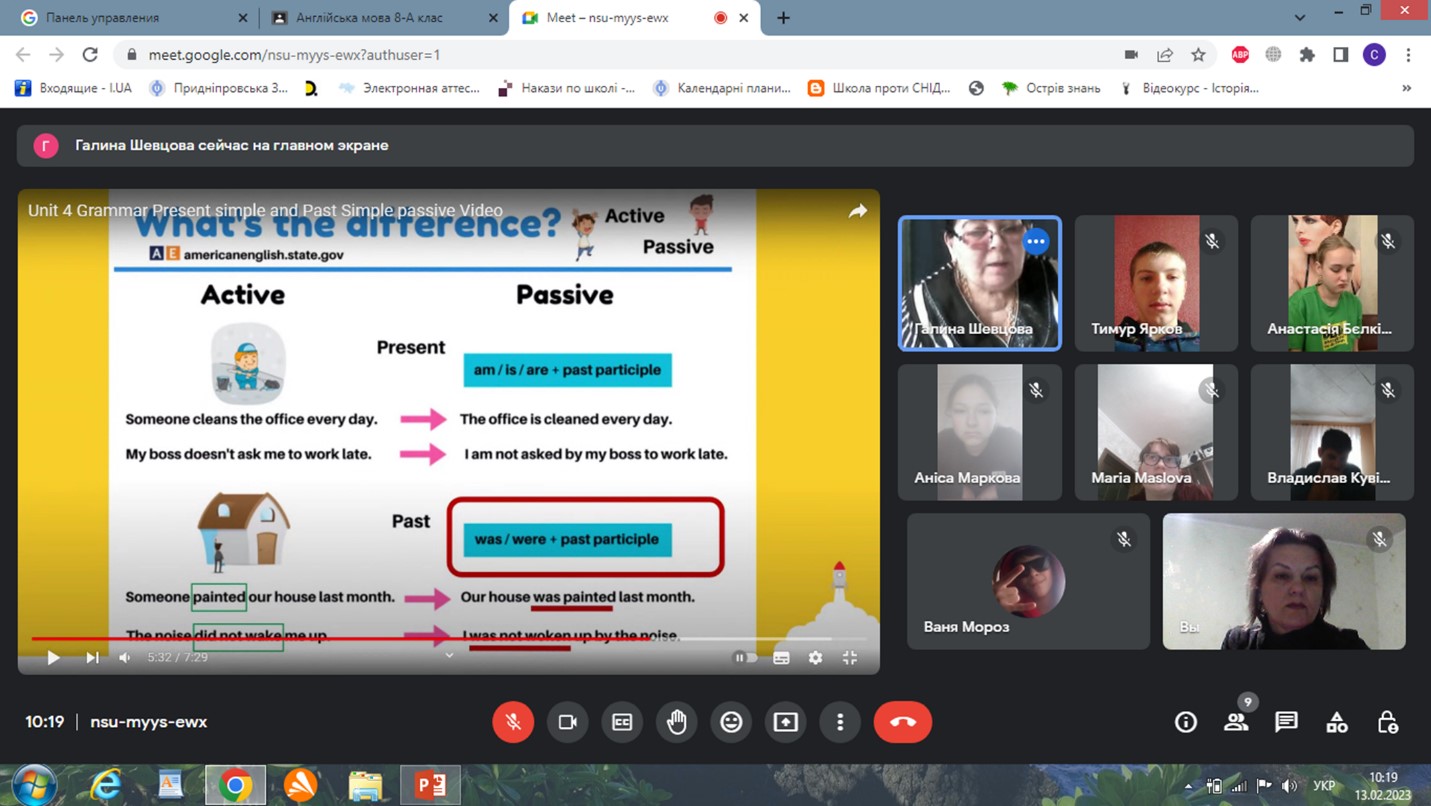Exit full screen of the video
This screenshot has width=1431, height=806.
click(x=850, y=657)
